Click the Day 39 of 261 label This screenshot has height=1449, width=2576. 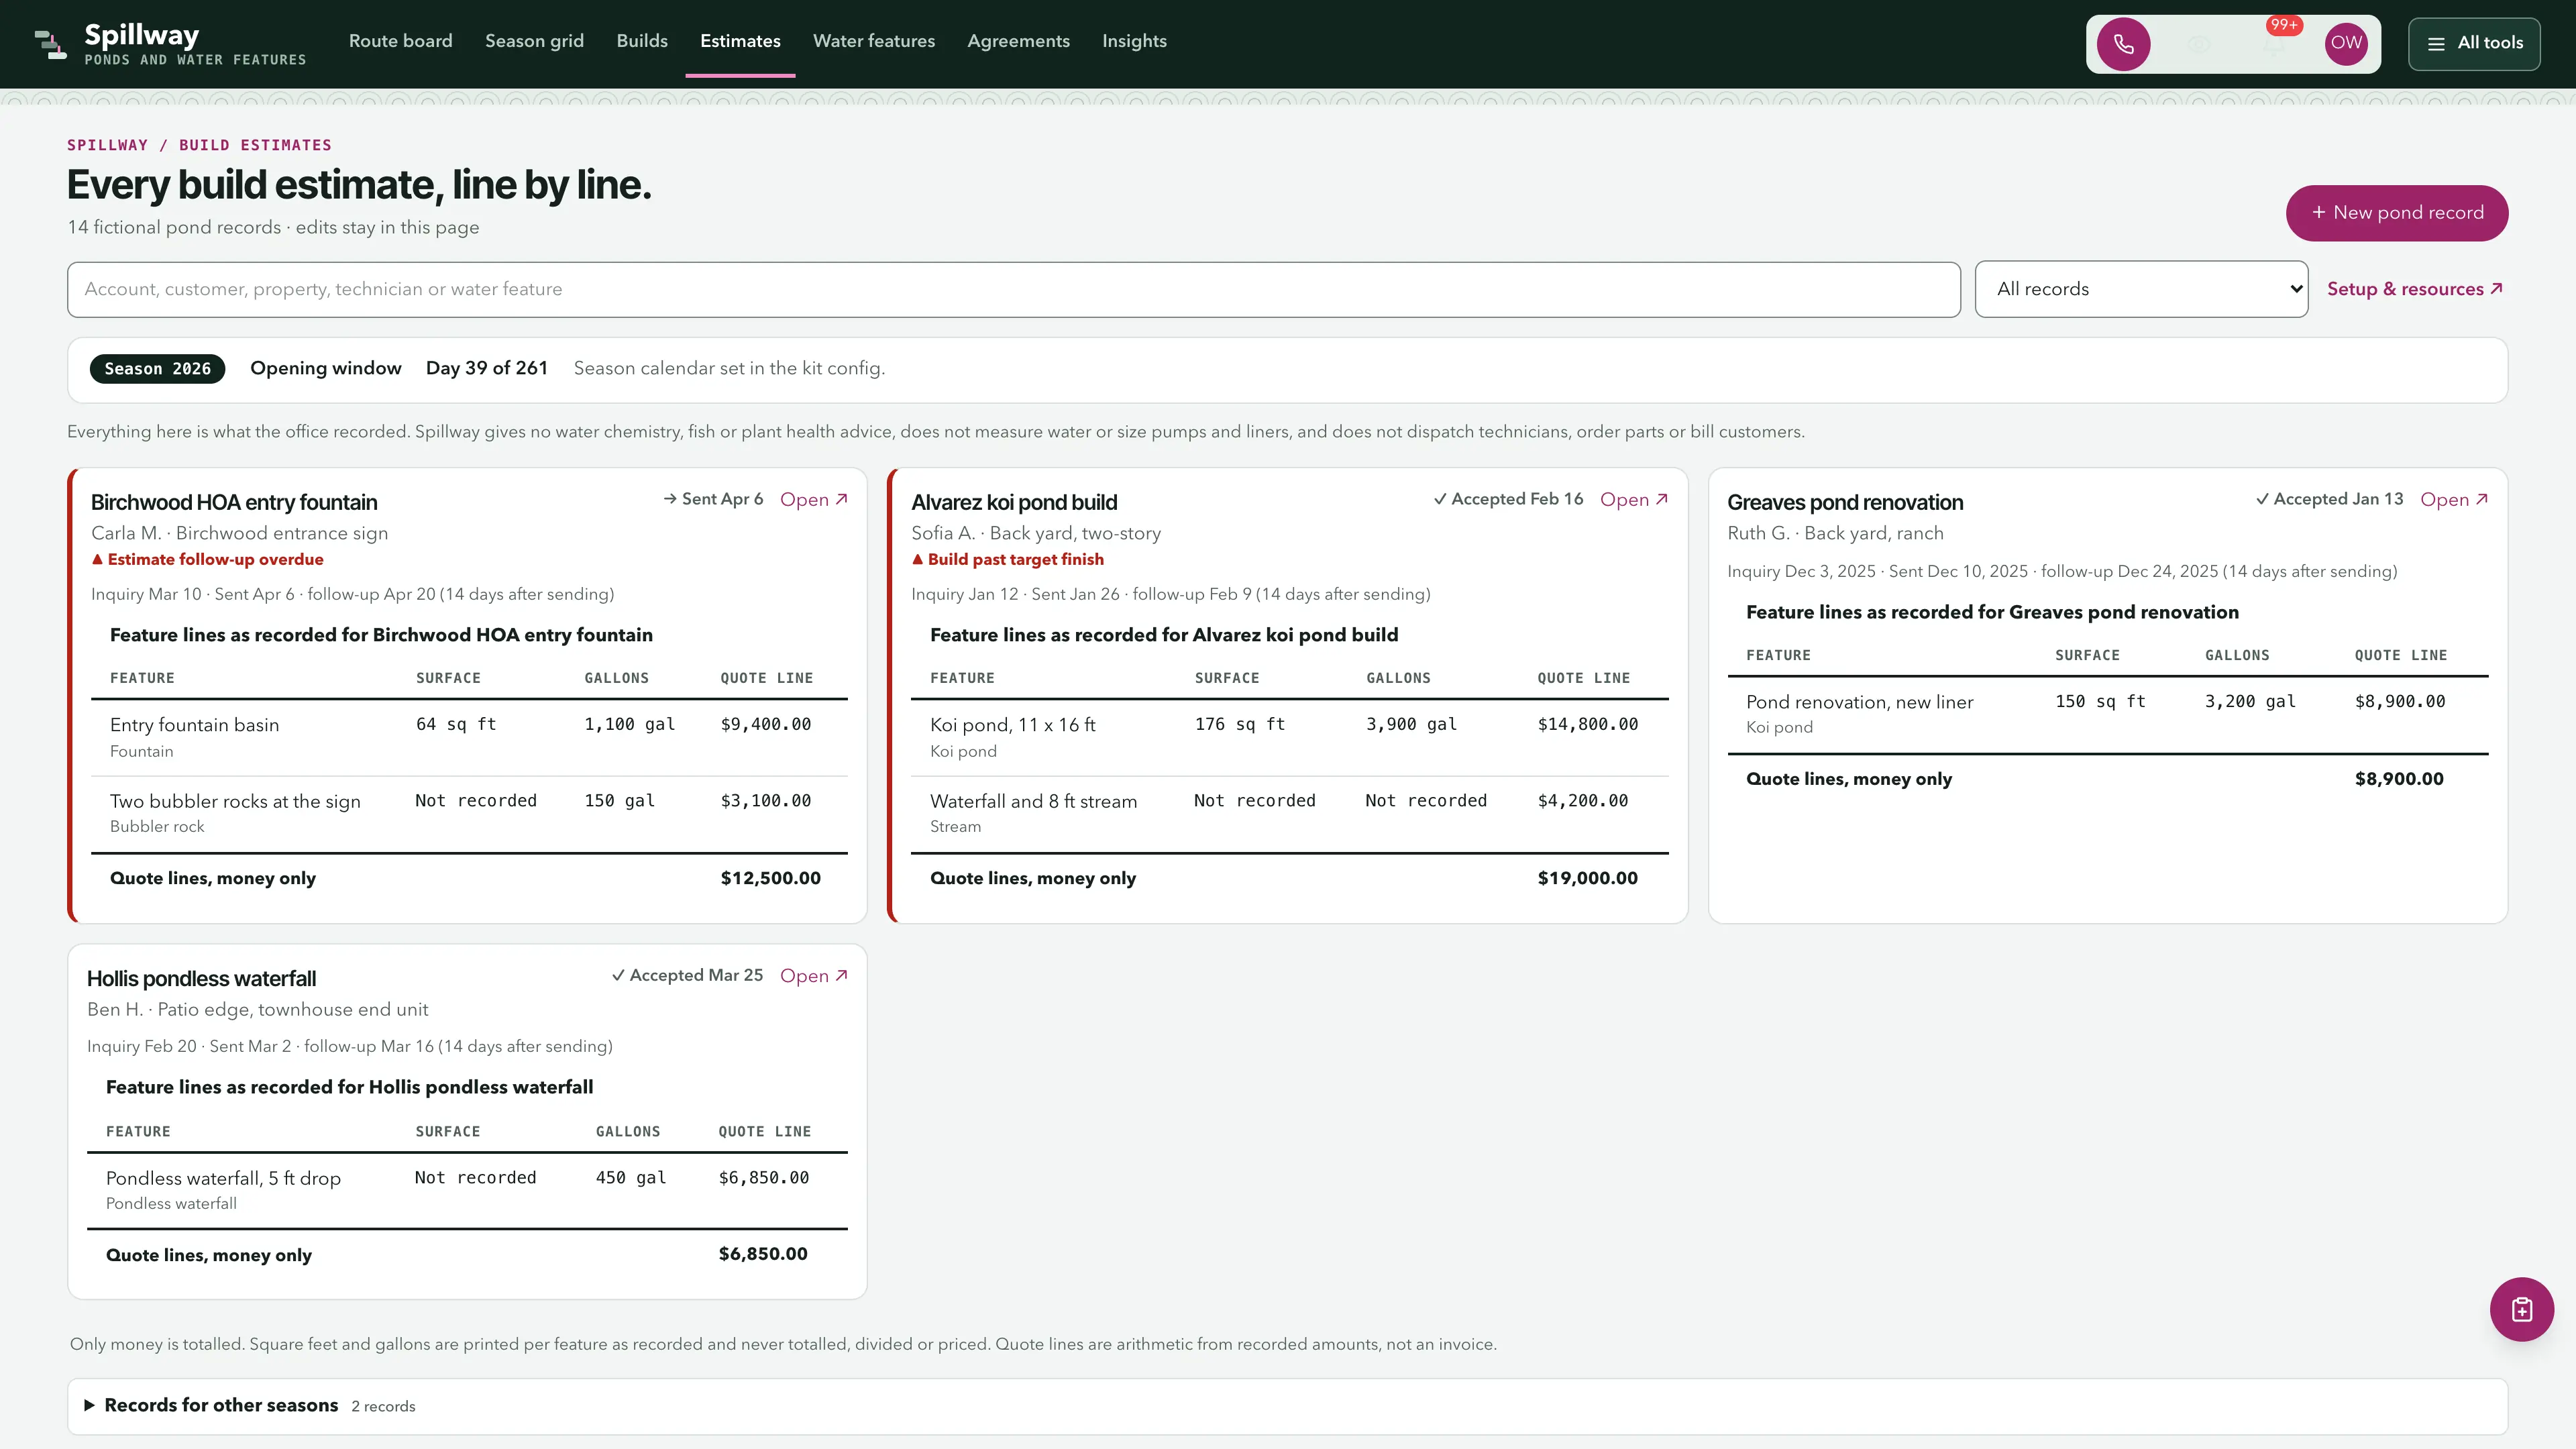[x=487, y=368]
